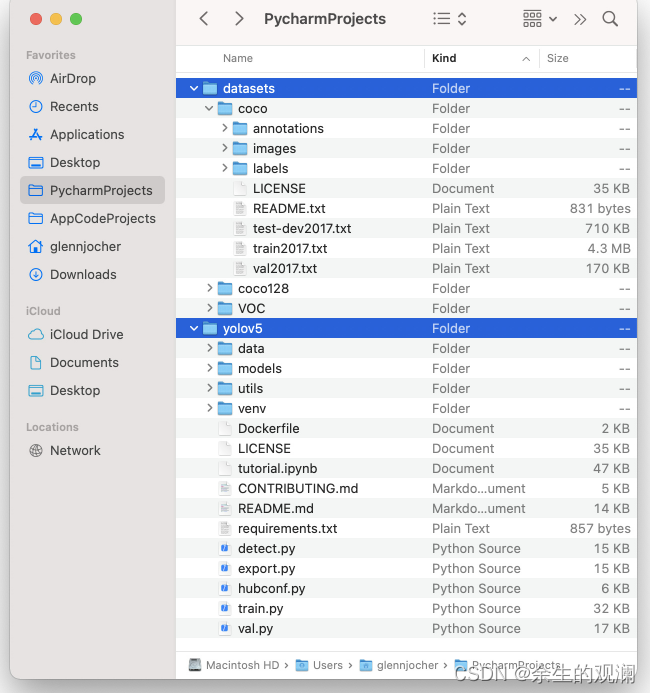Expand the models folder
The width and height of the screenshot is (650, 693).
coord(209,368)
